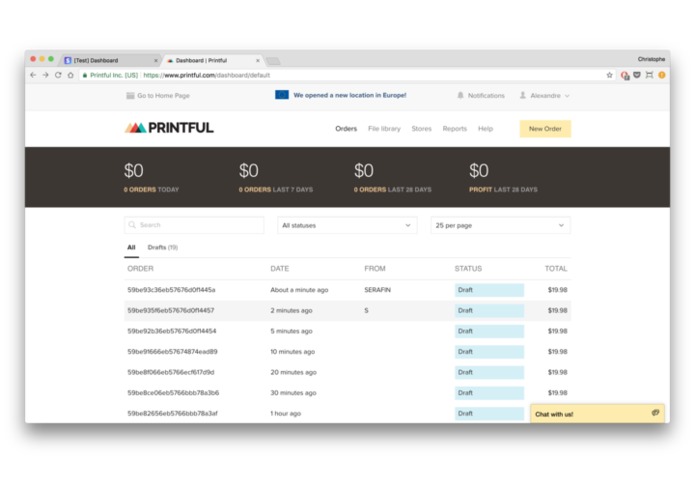
Task: Switch to the Drafts (19) tab
Action: pos(163,248)
